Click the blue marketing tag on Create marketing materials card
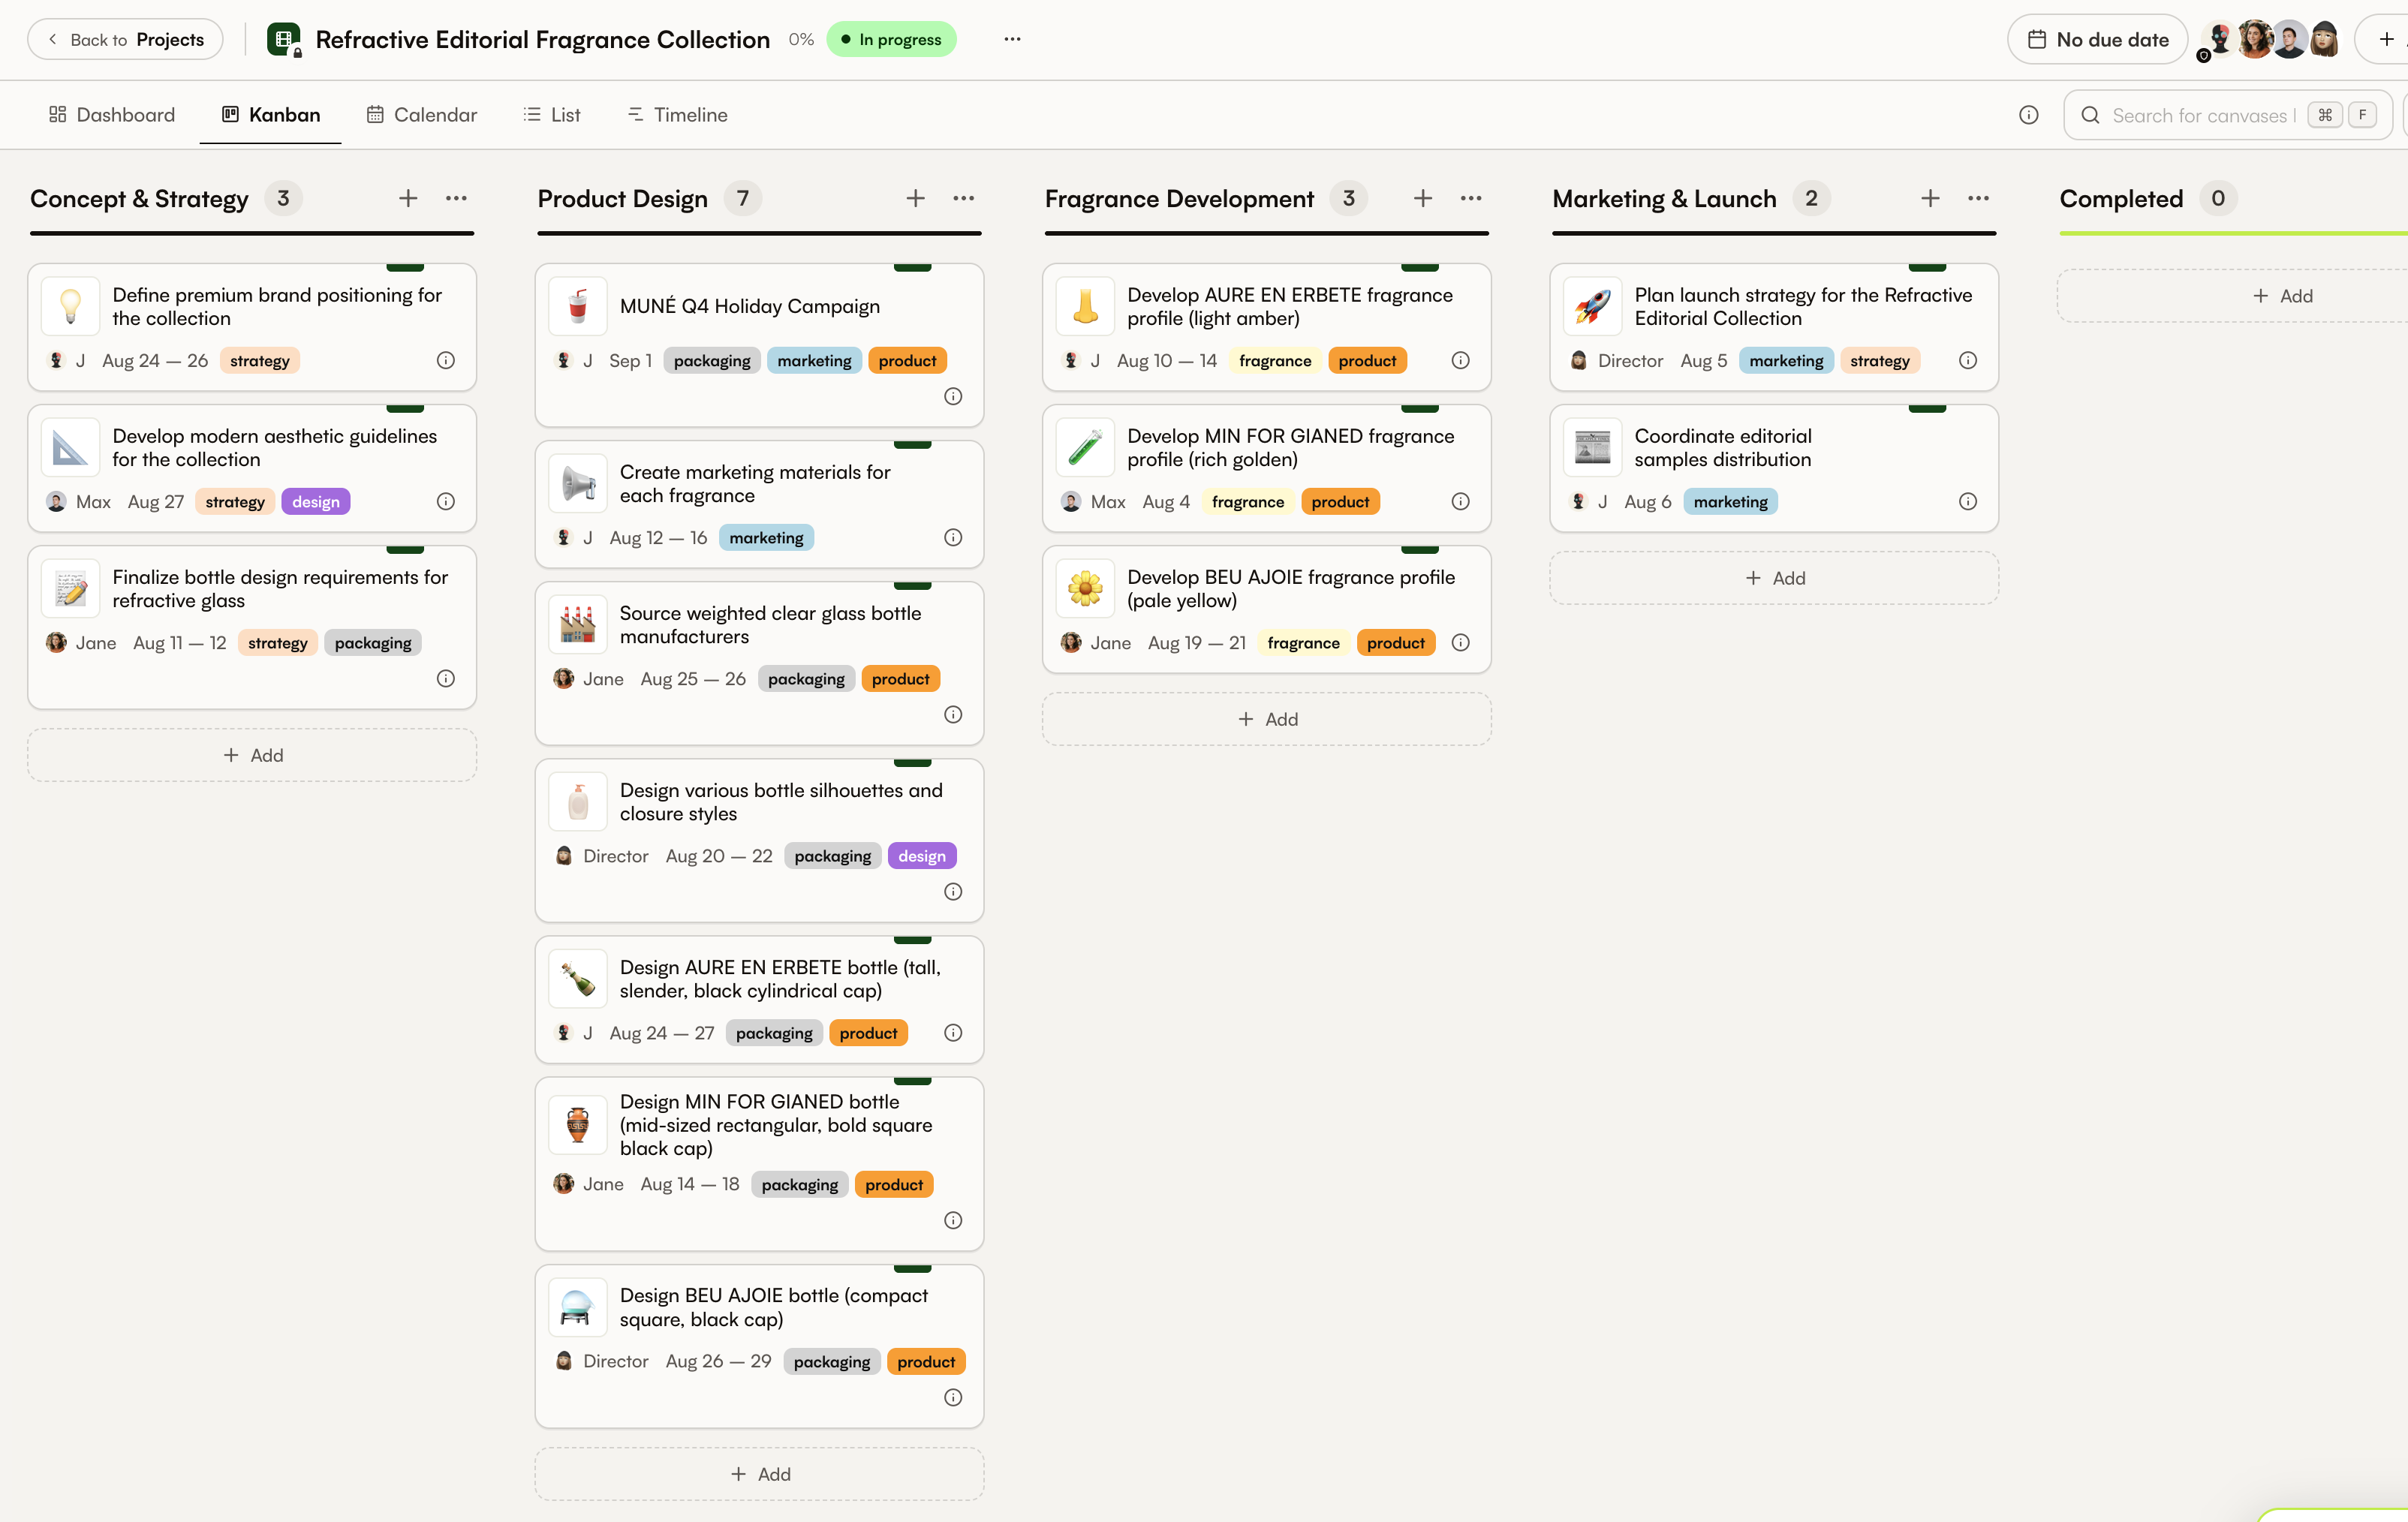 [x=766, y=537]
